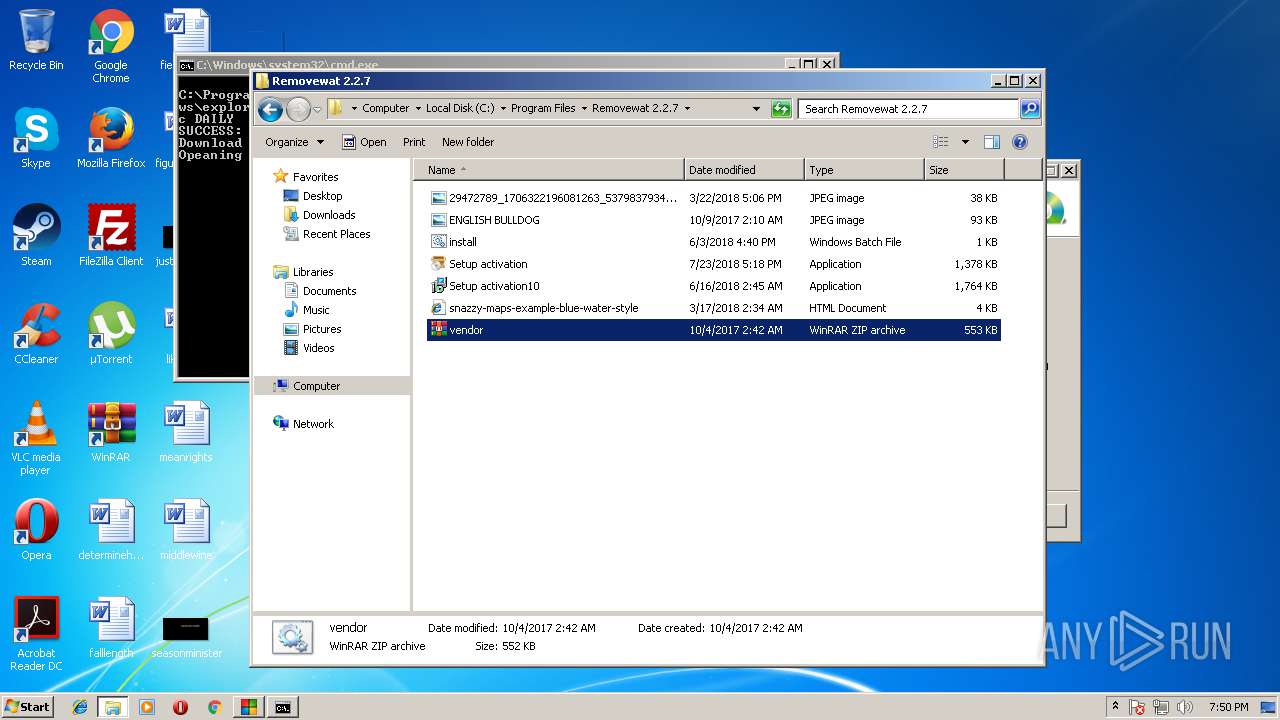This screenshot has width=1280, height=720.
Task: Click the Start button on the taskbar
Action: [28, 707]
